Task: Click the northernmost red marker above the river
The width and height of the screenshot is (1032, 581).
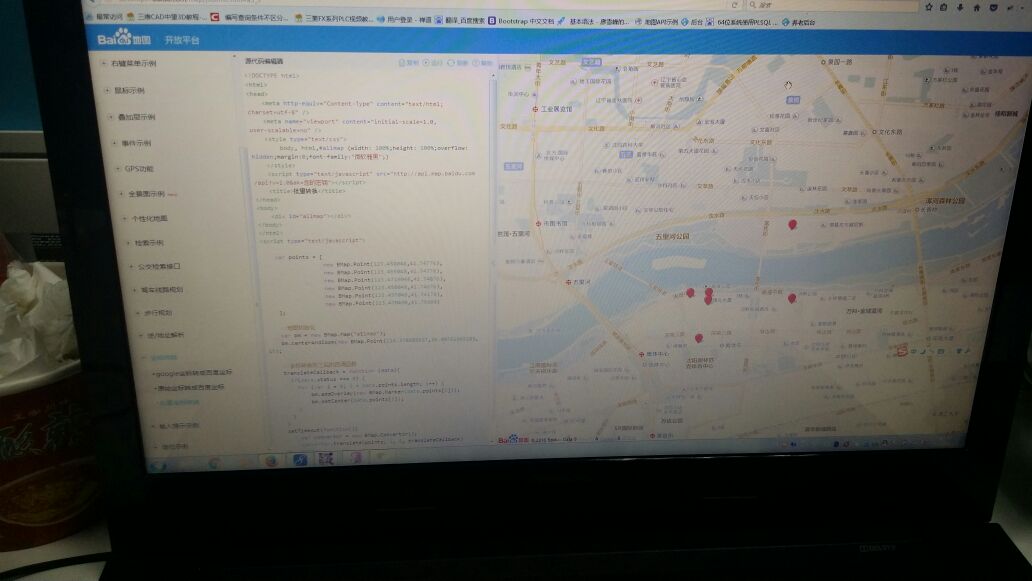Action: click(792, 225)
